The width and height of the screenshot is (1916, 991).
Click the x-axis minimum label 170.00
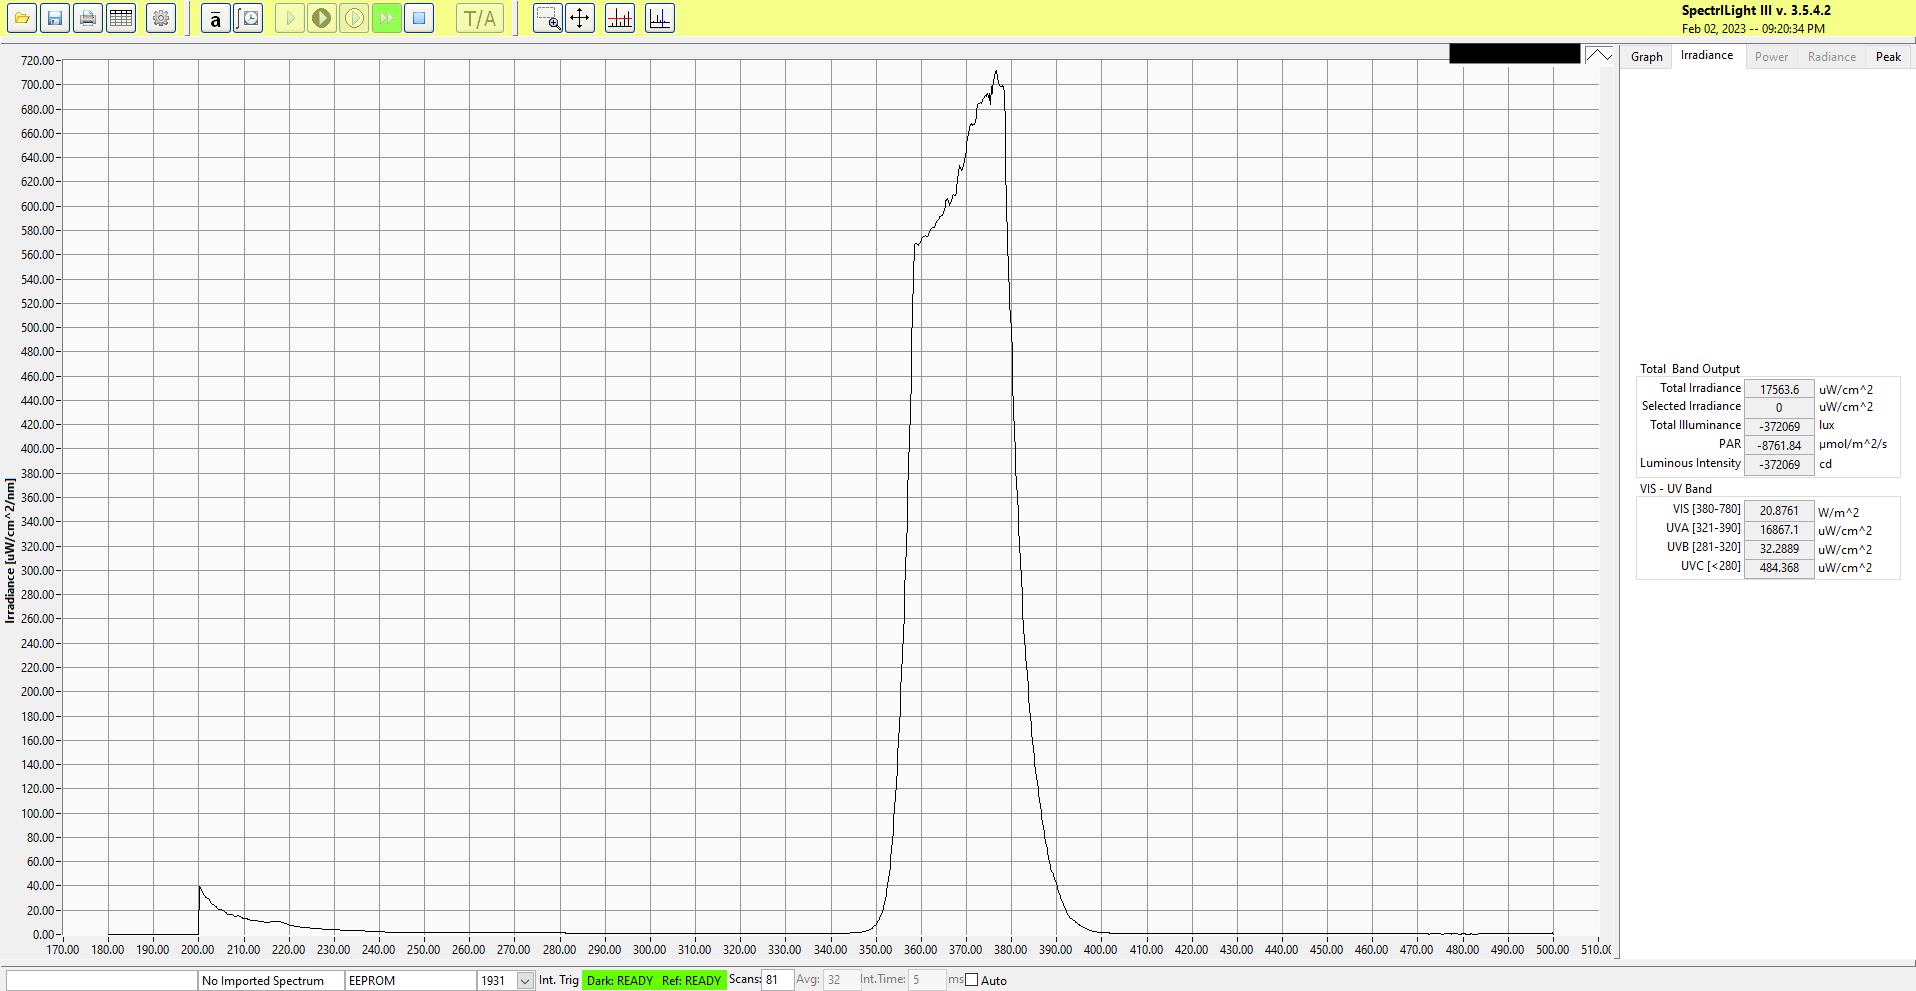pos(63,950)
